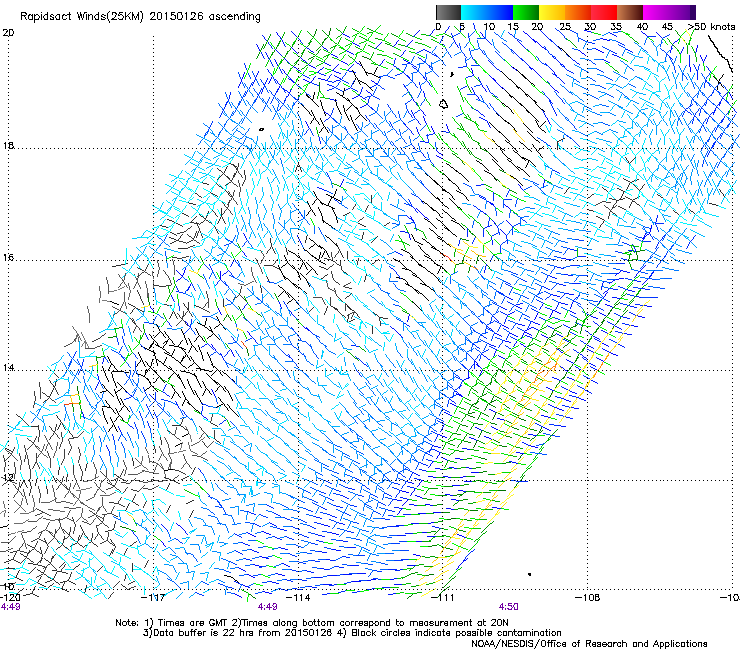Click the orange 25-30 knots color segment
The width and height of the screenshot is (740, 650).
[x=578, y=12]
